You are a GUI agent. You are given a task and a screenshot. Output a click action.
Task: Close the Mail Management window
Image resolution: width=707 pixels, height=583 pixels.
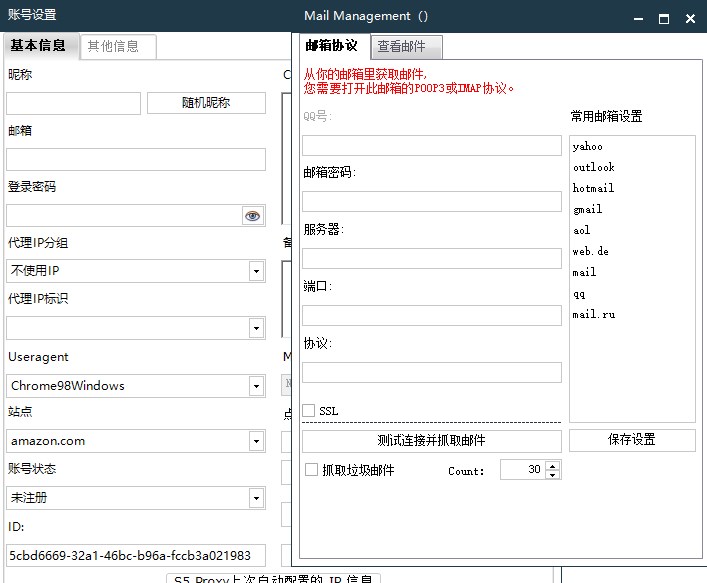[x=690, y=18]
